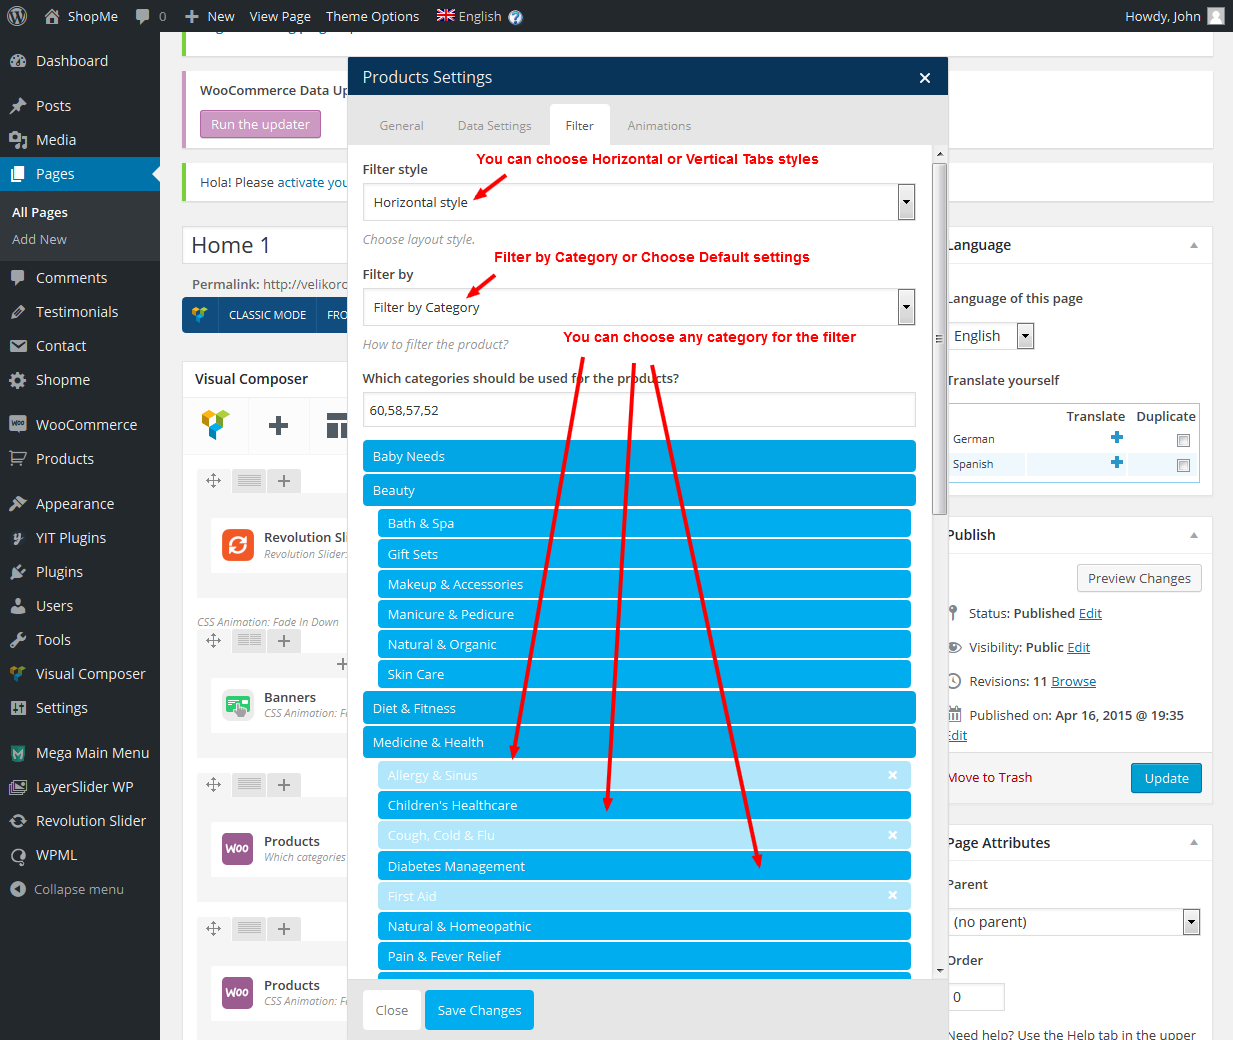Select the Diabetes Management category
Viewport: 1233px width, 1040px height.
click(643, 866)
